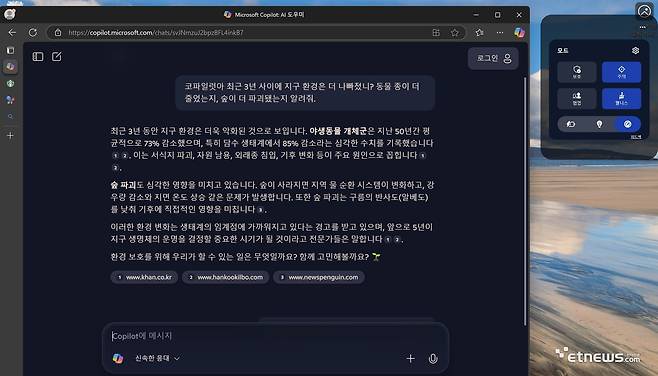
Task: Click the address bar URL
Action: [x=156, y=32]
